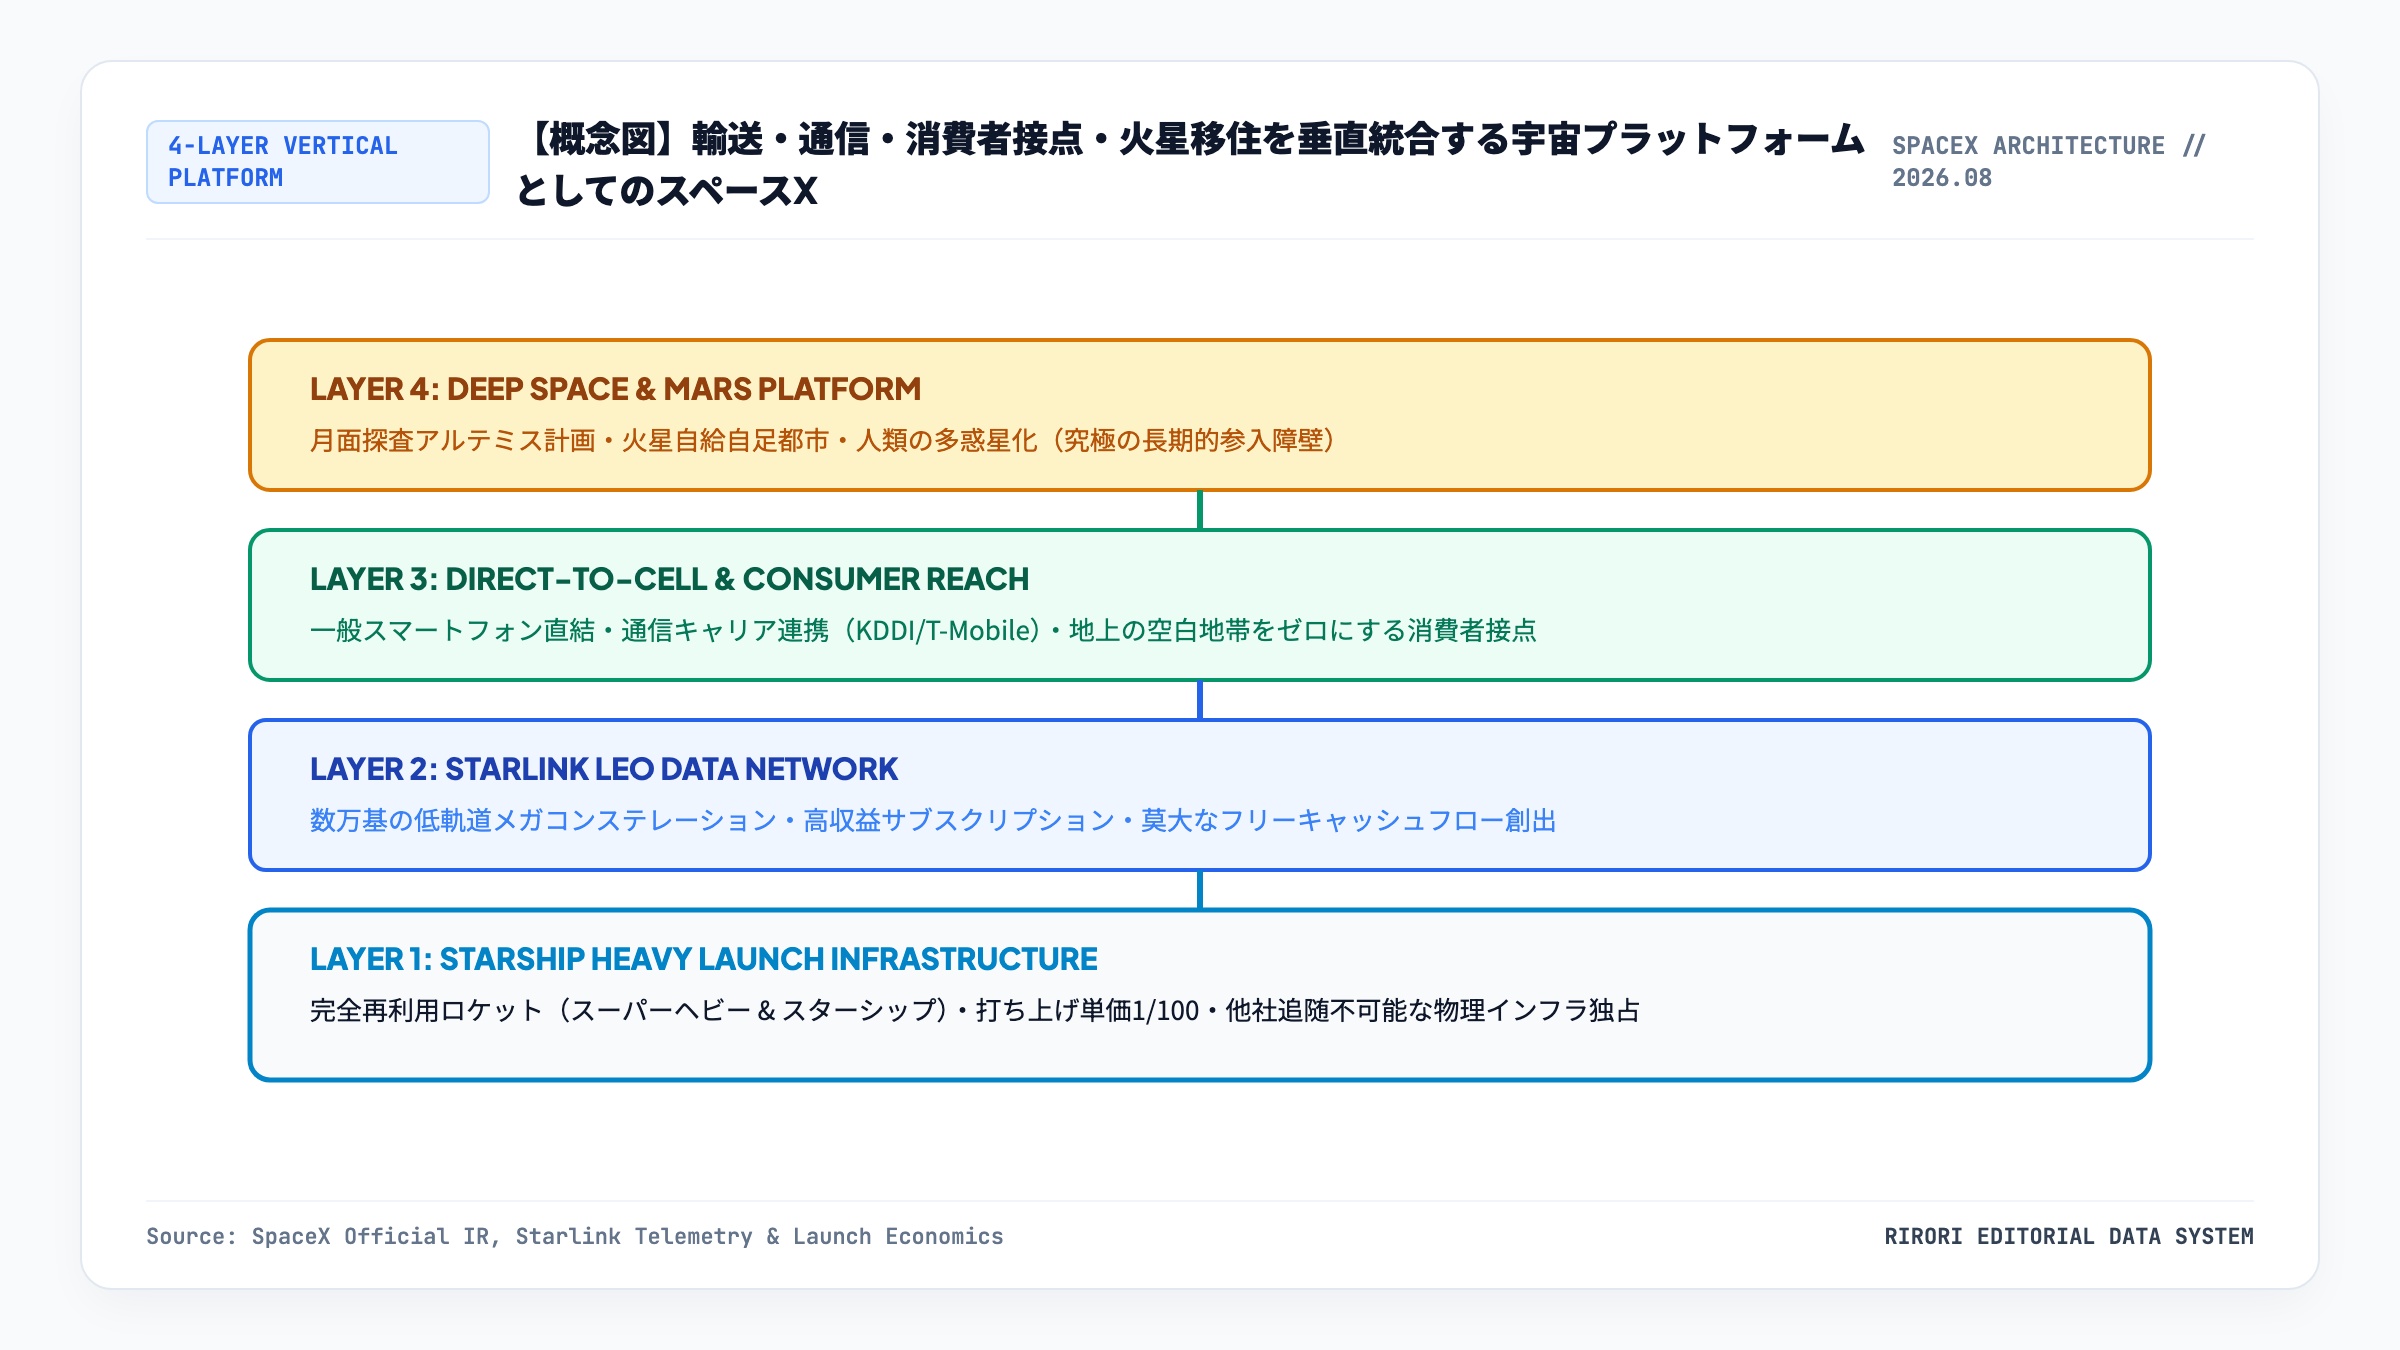Click the 4-LAYER VERTICAL PLATFORM badge
The image size is (2400, 1350).
[318, 162]
